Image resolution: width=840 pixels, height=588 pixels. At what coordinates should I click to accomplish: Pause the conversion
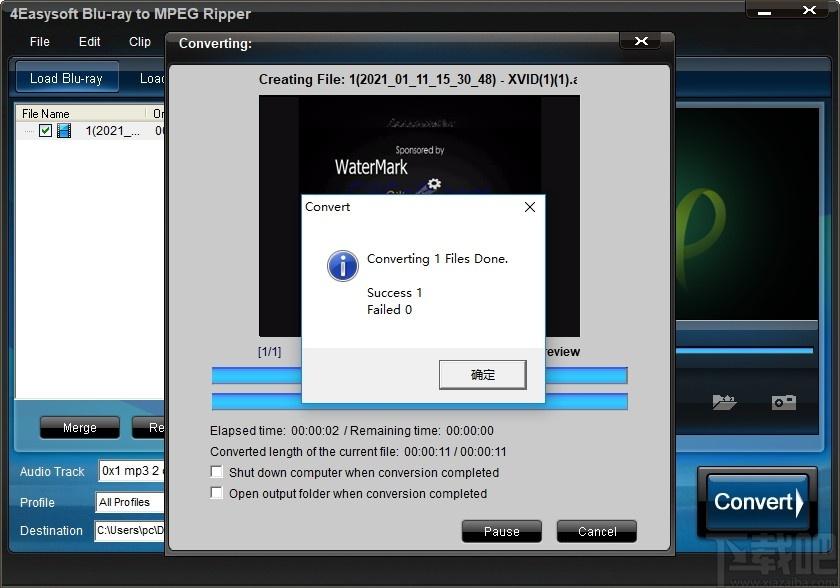coord(501,531)
